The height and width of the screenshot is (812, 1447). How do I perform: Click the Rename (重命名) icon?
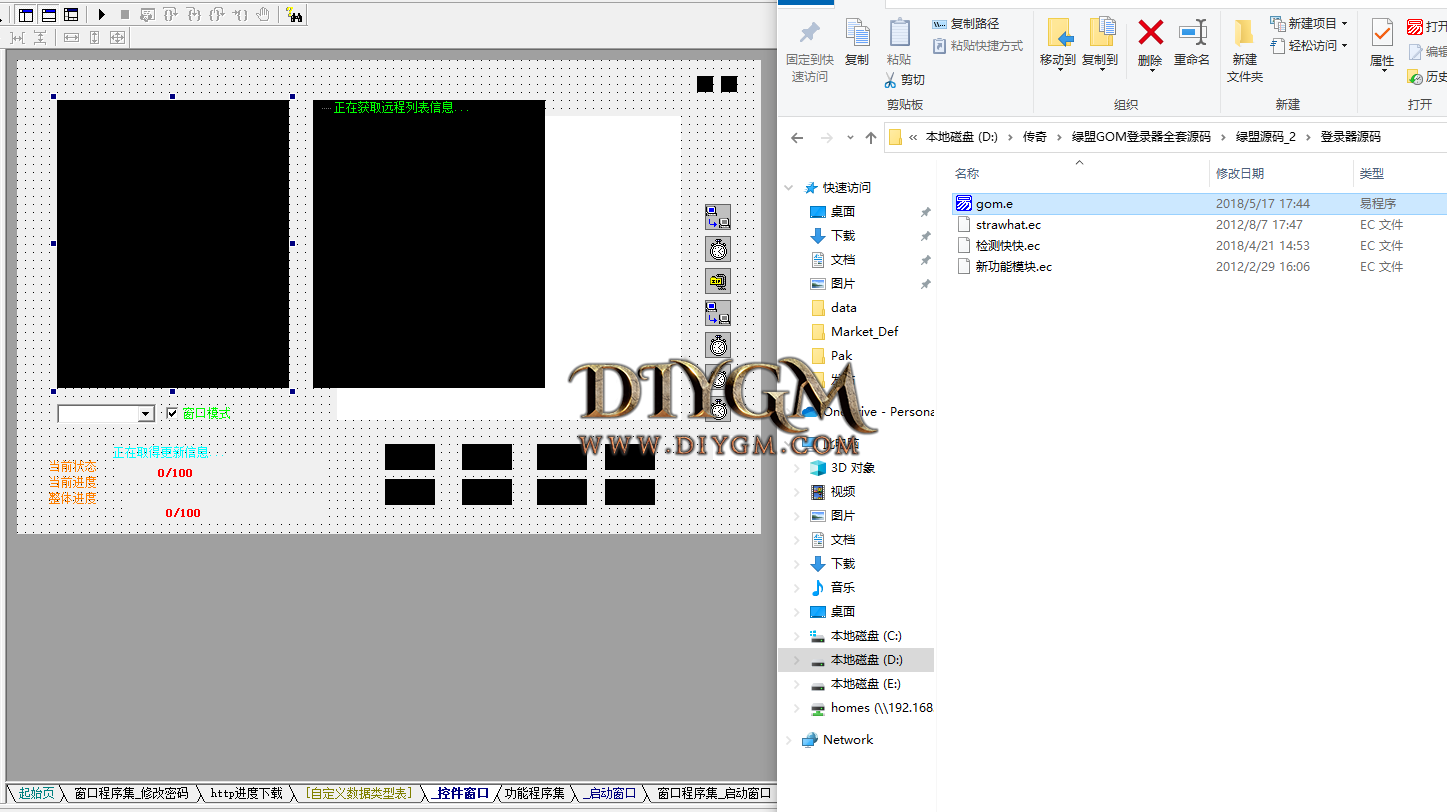(x=1192, y=32)
